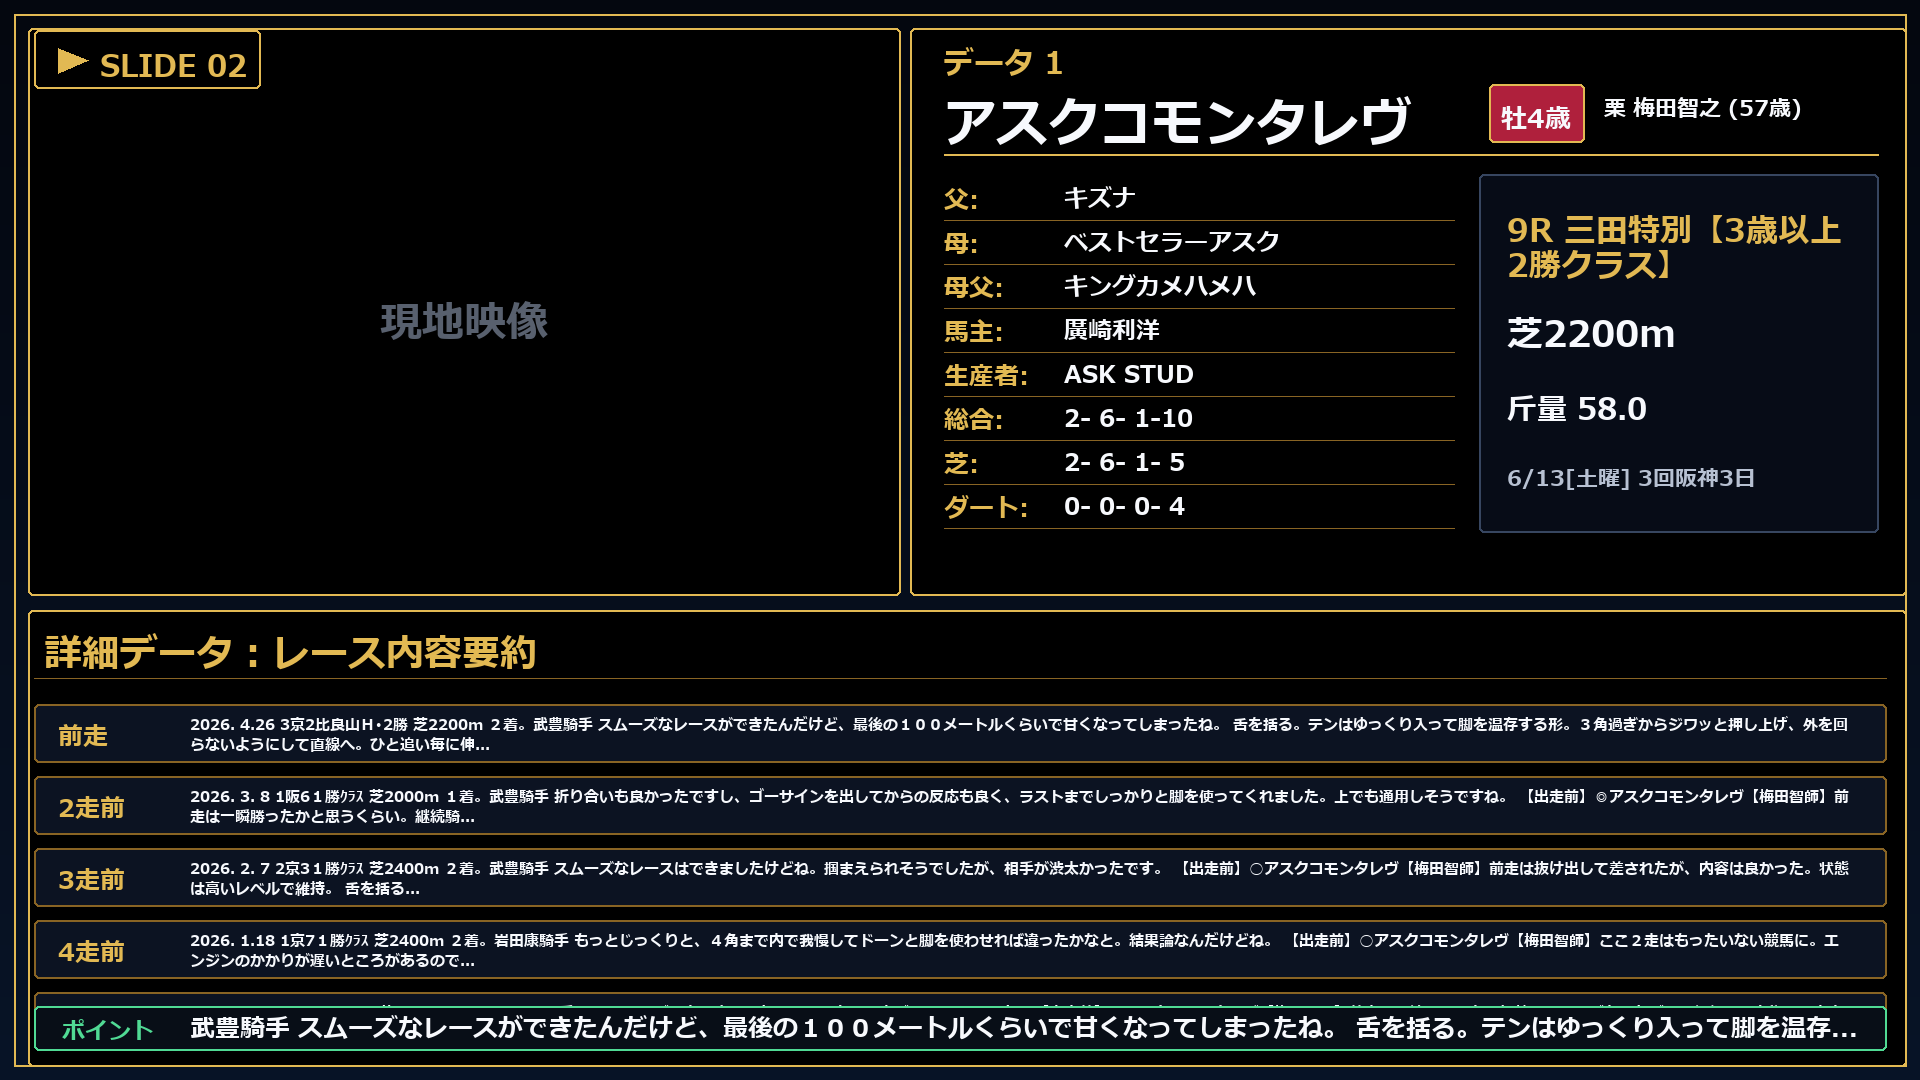Click damsire value キングカメハメハ
The image size is (1920, 1080).
pyautogui.click(x=1160, y=286)
